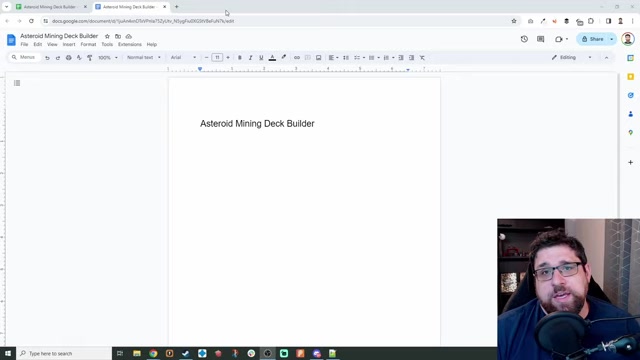Activate the paint format tool

click(90, 58)
